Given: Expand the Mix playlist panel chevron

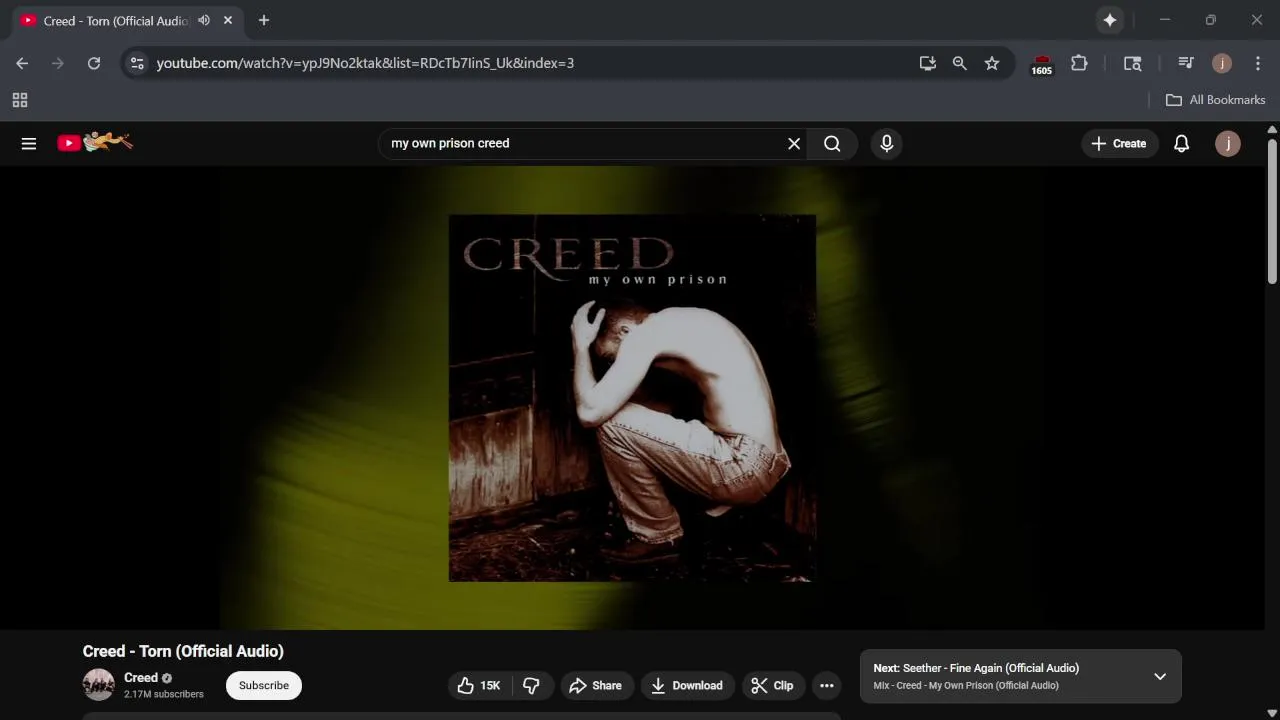Looking at the screenshot, I should pos(1160,676).
